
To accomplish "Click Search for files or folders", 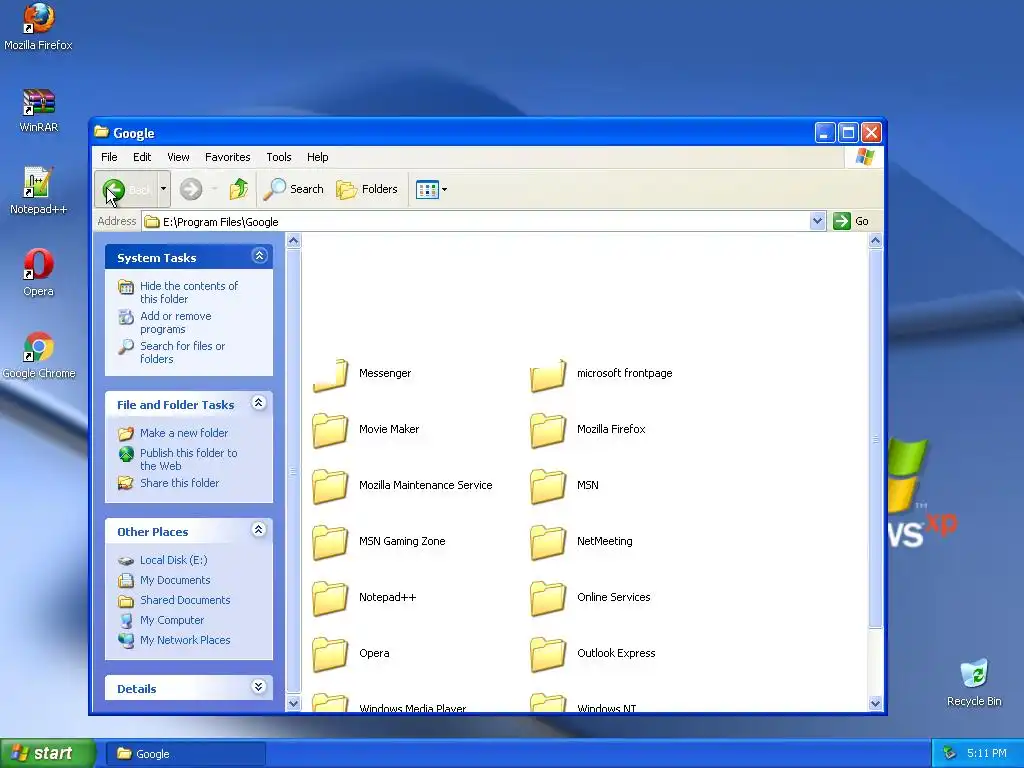I will tap(182, 353).
